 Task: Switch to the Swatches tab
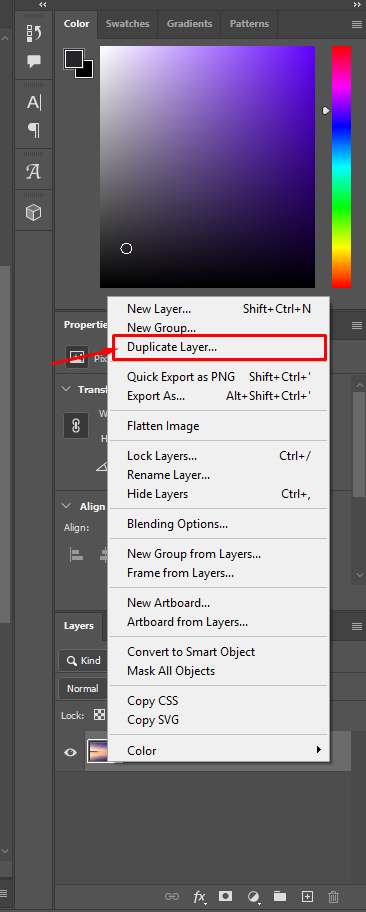click(x=127, y=24)
